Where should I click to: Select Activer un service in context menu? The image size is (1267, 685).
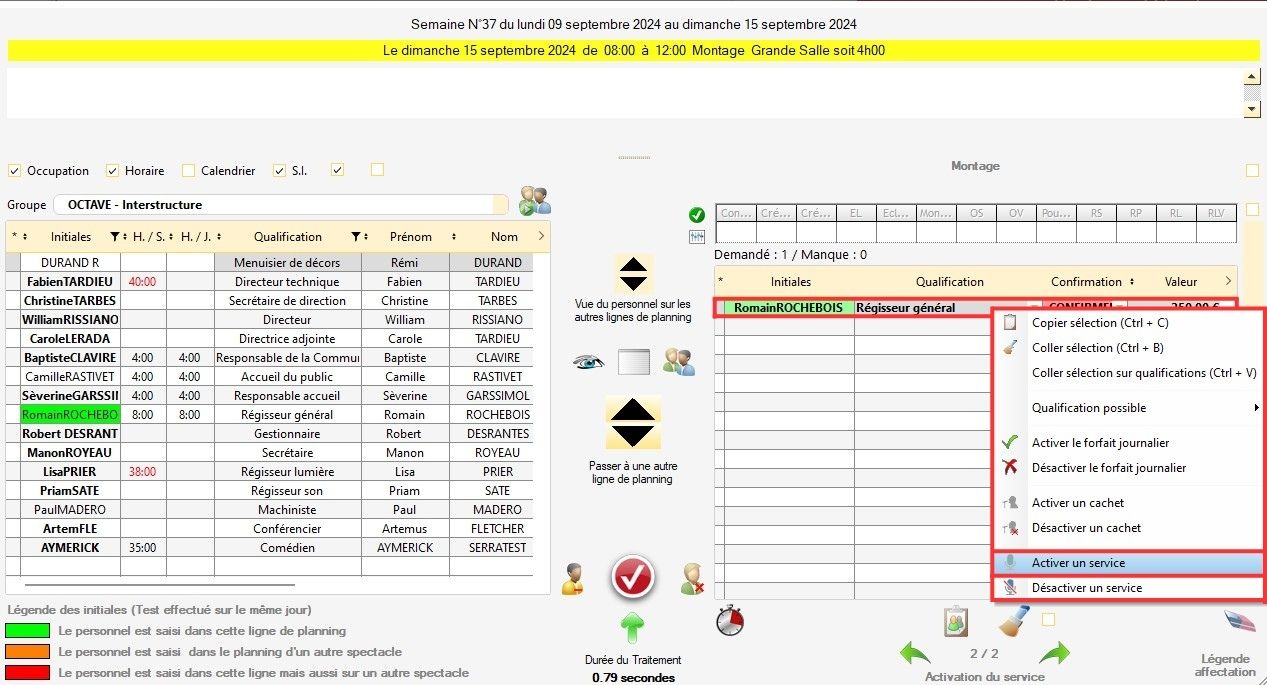pos(1078,563)
